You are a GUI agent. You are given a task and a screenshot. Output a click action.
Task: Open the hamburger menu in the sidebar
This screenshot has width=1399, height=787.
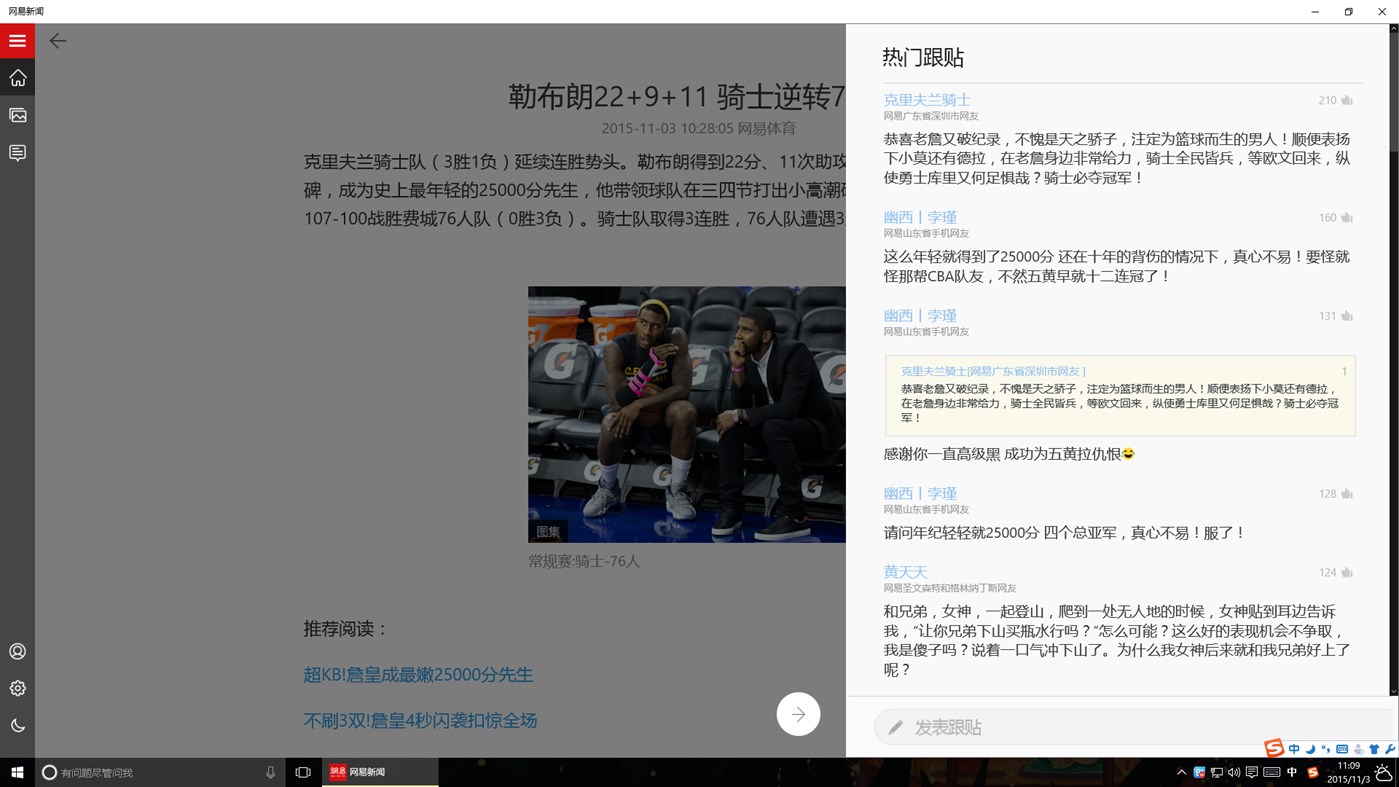tap(17, 41)
